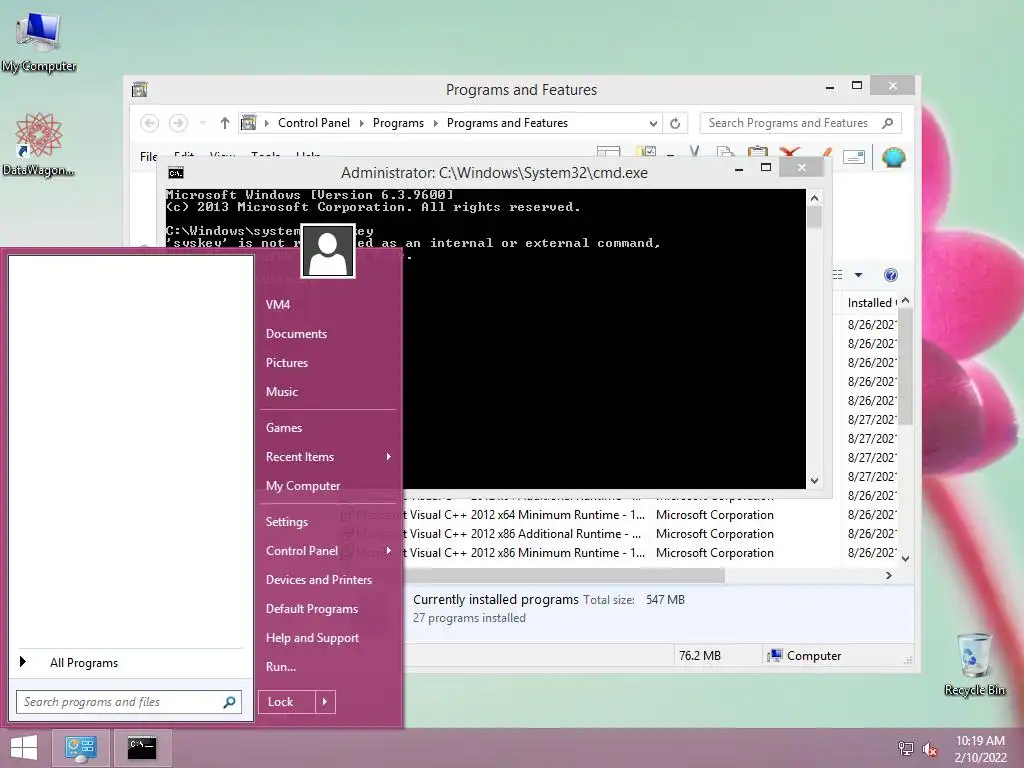
Task: Click the blue Help question mark icon
Action: [891, 275]
